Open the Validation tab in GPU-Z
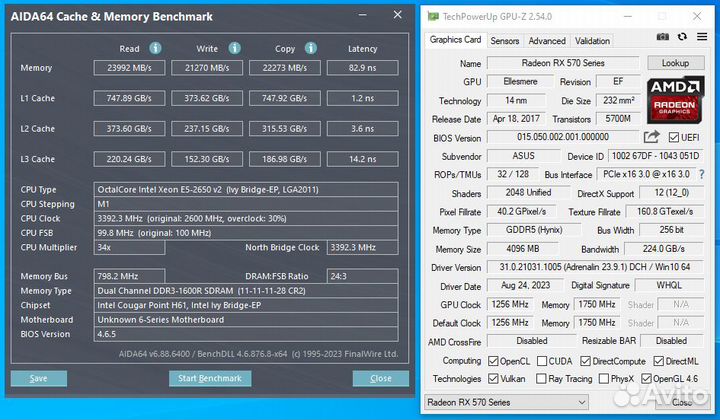720x420 pixels. pos(592,41)
